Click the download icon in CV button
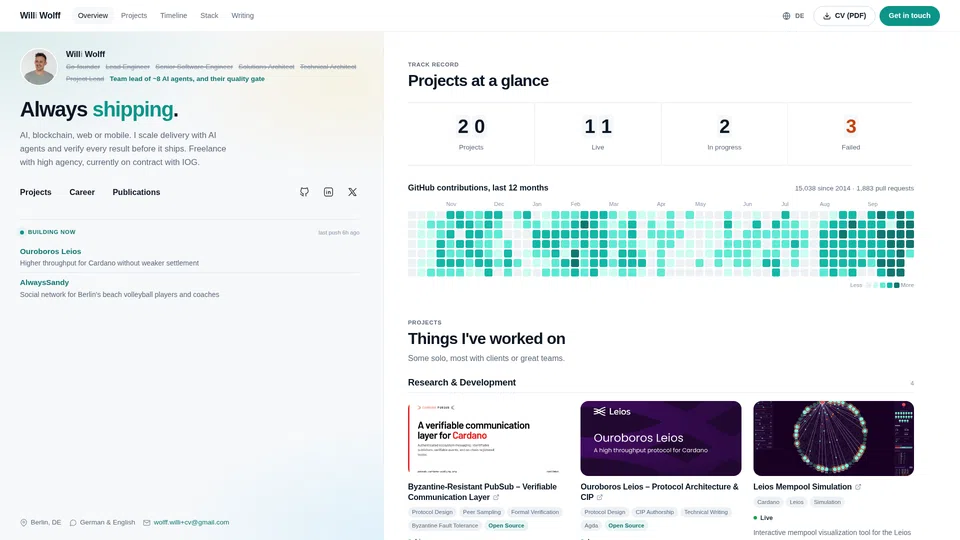960x540 pixels. pos(827,16)
